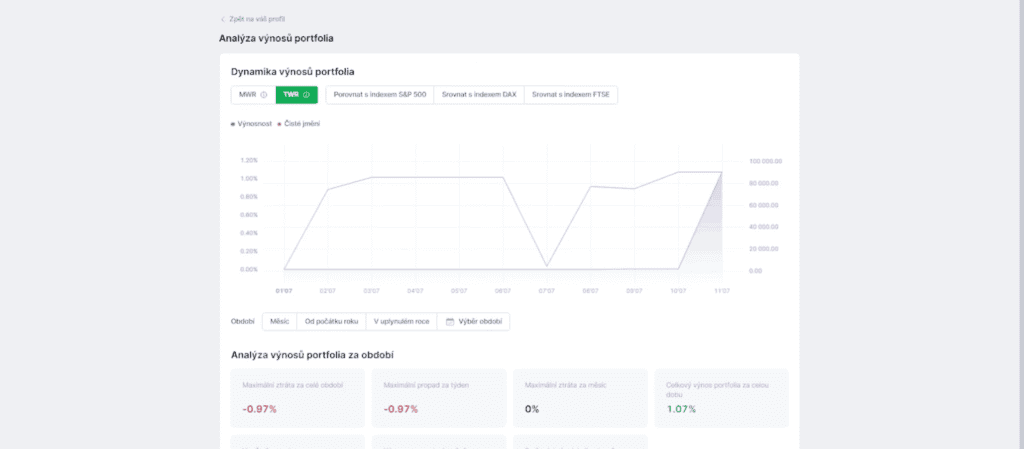Click the back chevron arrow icon
This screenshot has width=1024, height=449.
(222, 19)
